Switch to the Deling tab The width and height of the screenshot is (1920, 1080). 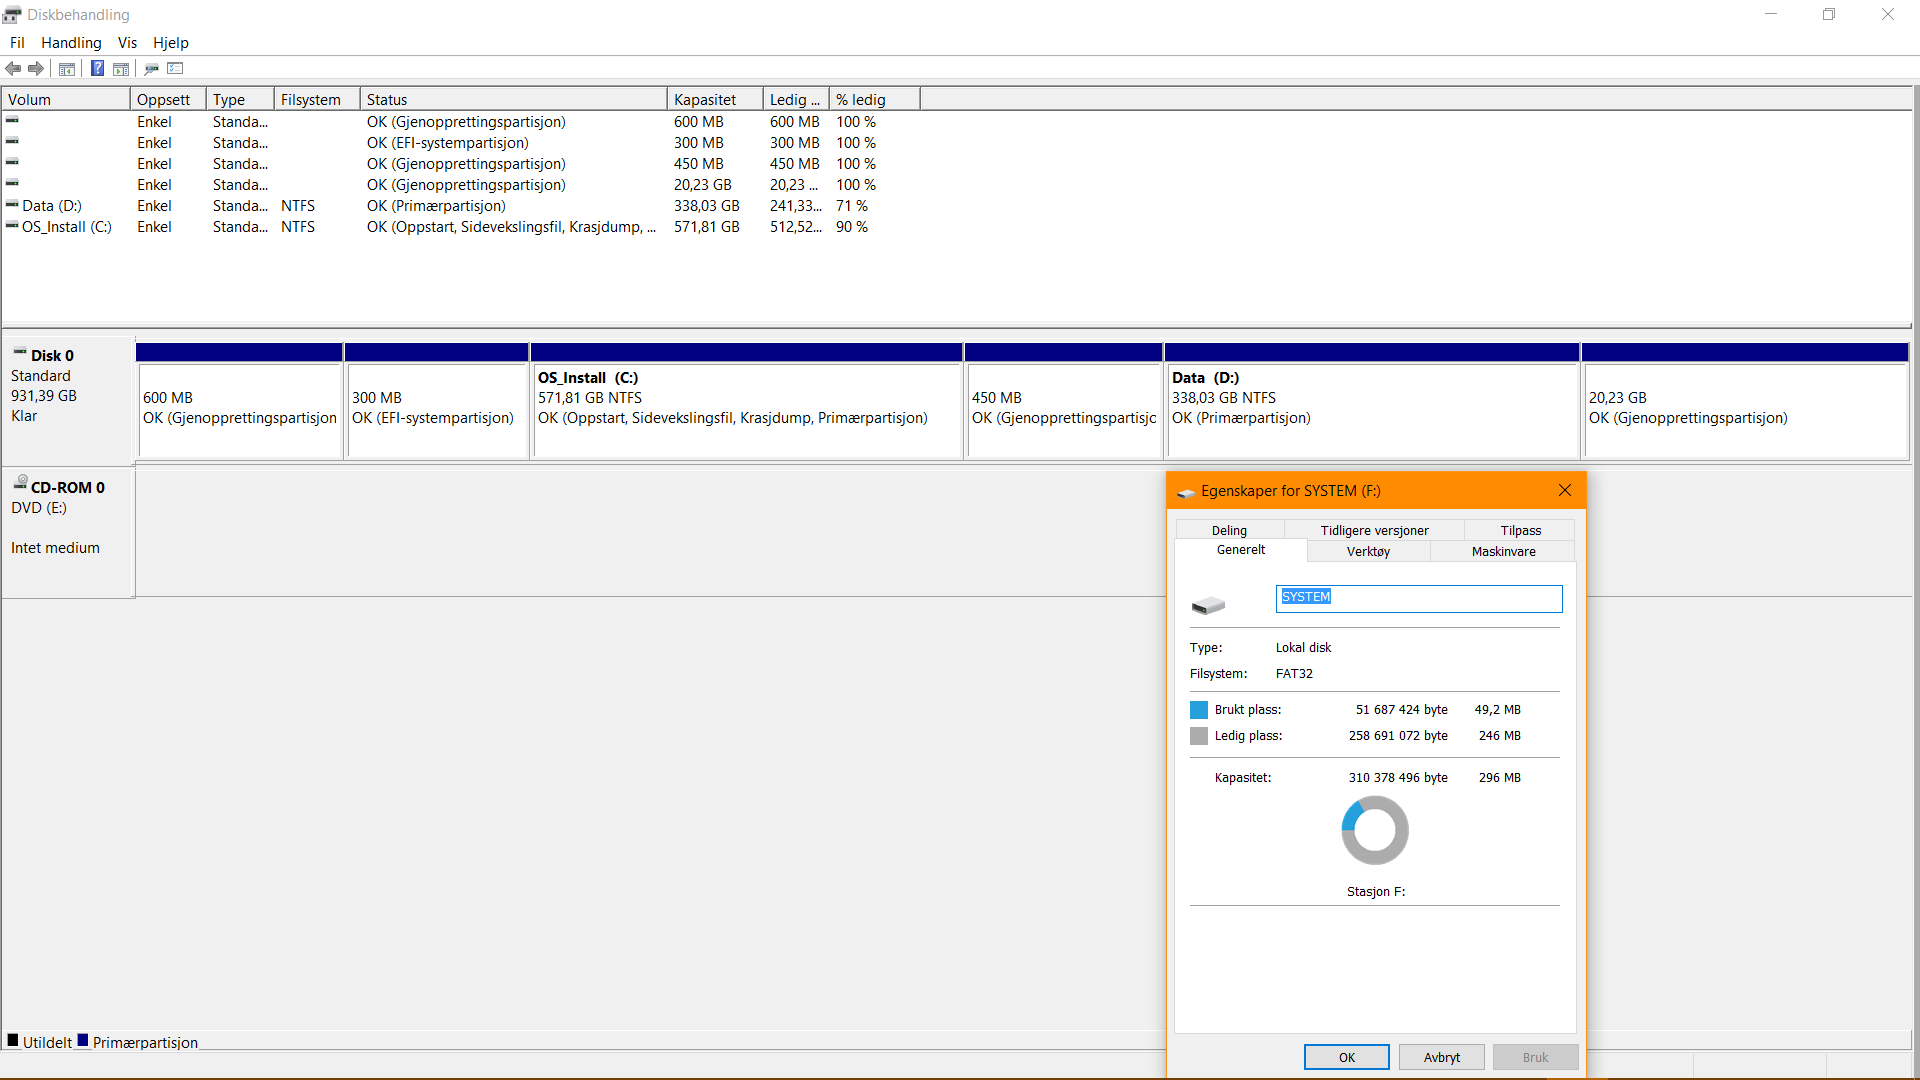[1229, 530]
